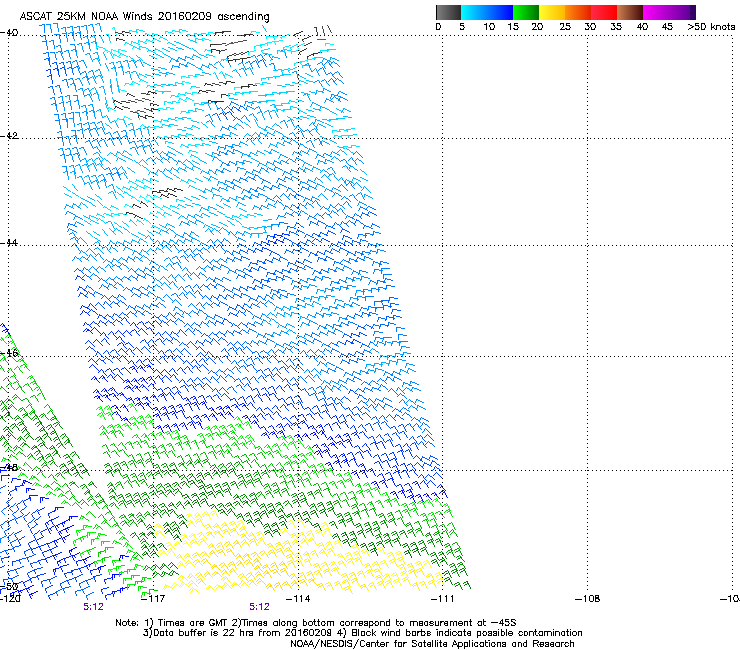The image size is (740, 650).
Task: Click the '>50 knots' legend label
Action: coord(711,26)
